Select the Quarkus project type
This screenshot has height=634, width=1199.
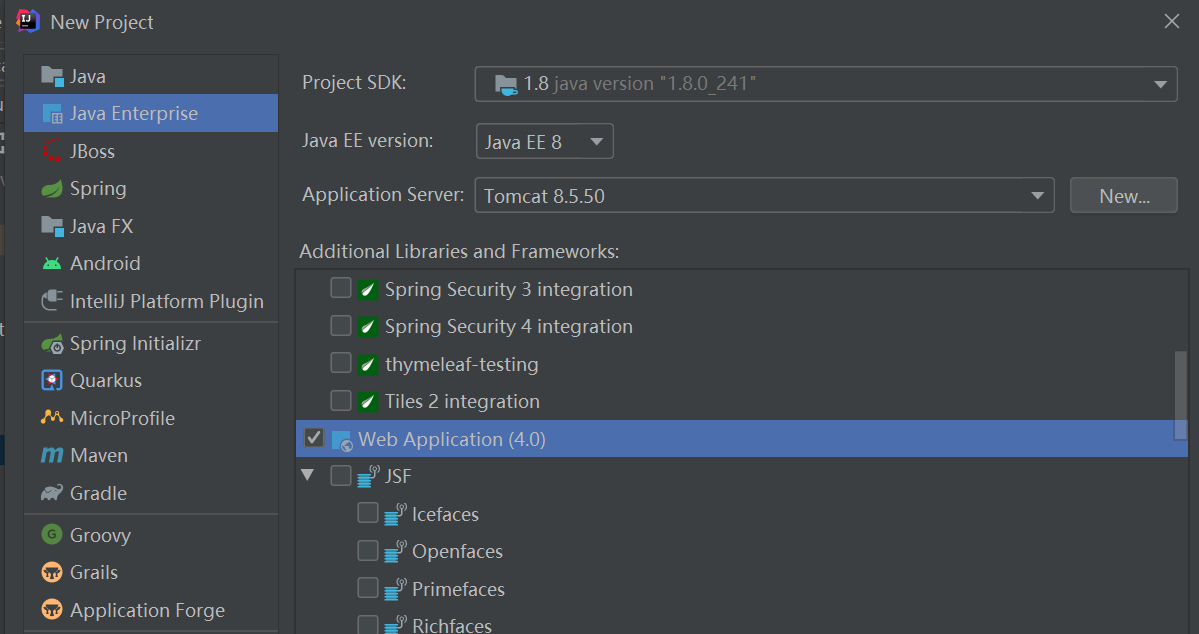point(151,380)
